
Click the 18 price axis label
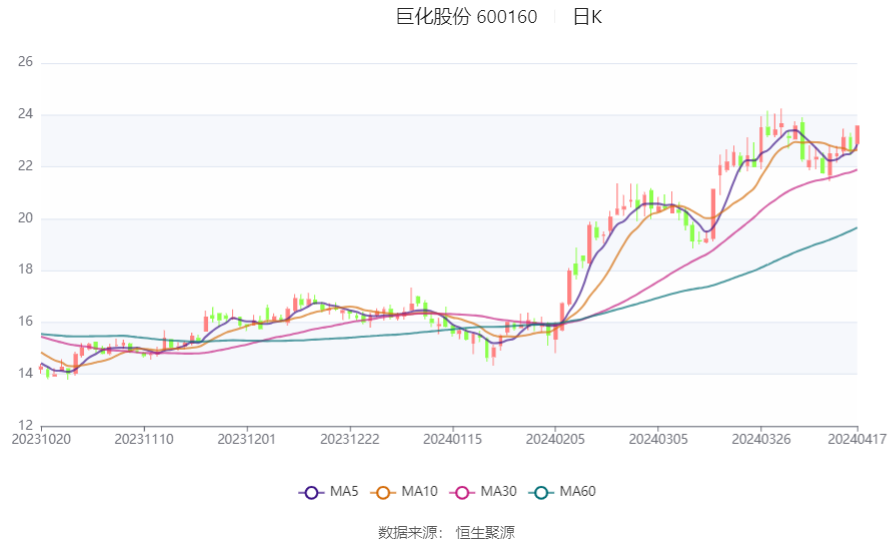[25, 270]
